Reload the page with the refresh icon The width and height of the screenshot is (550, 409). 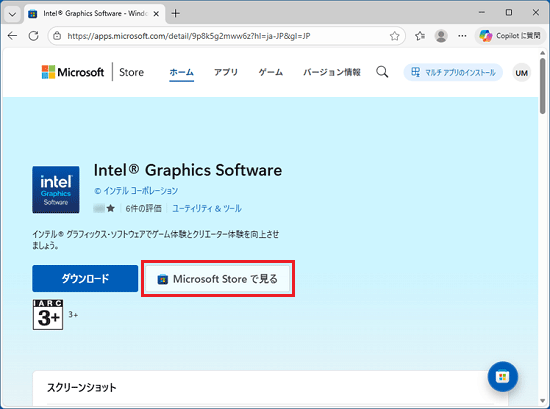[x=33, y=36]
